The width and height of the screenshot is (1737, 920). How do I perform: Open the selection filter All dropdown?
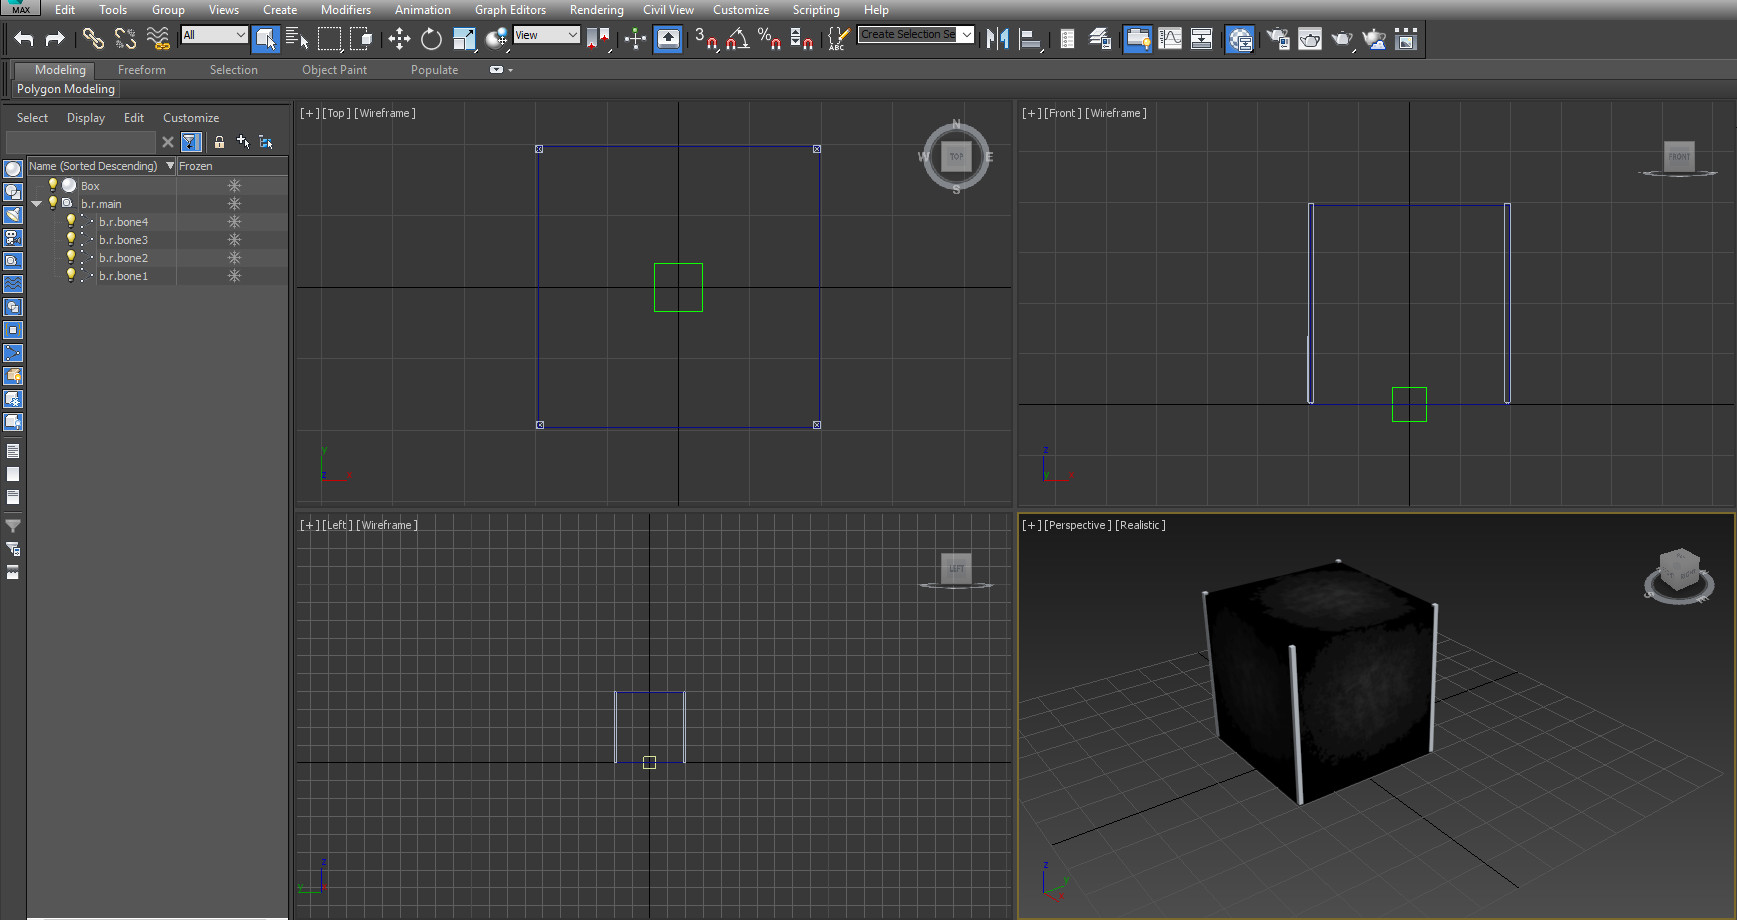[214, 35]
